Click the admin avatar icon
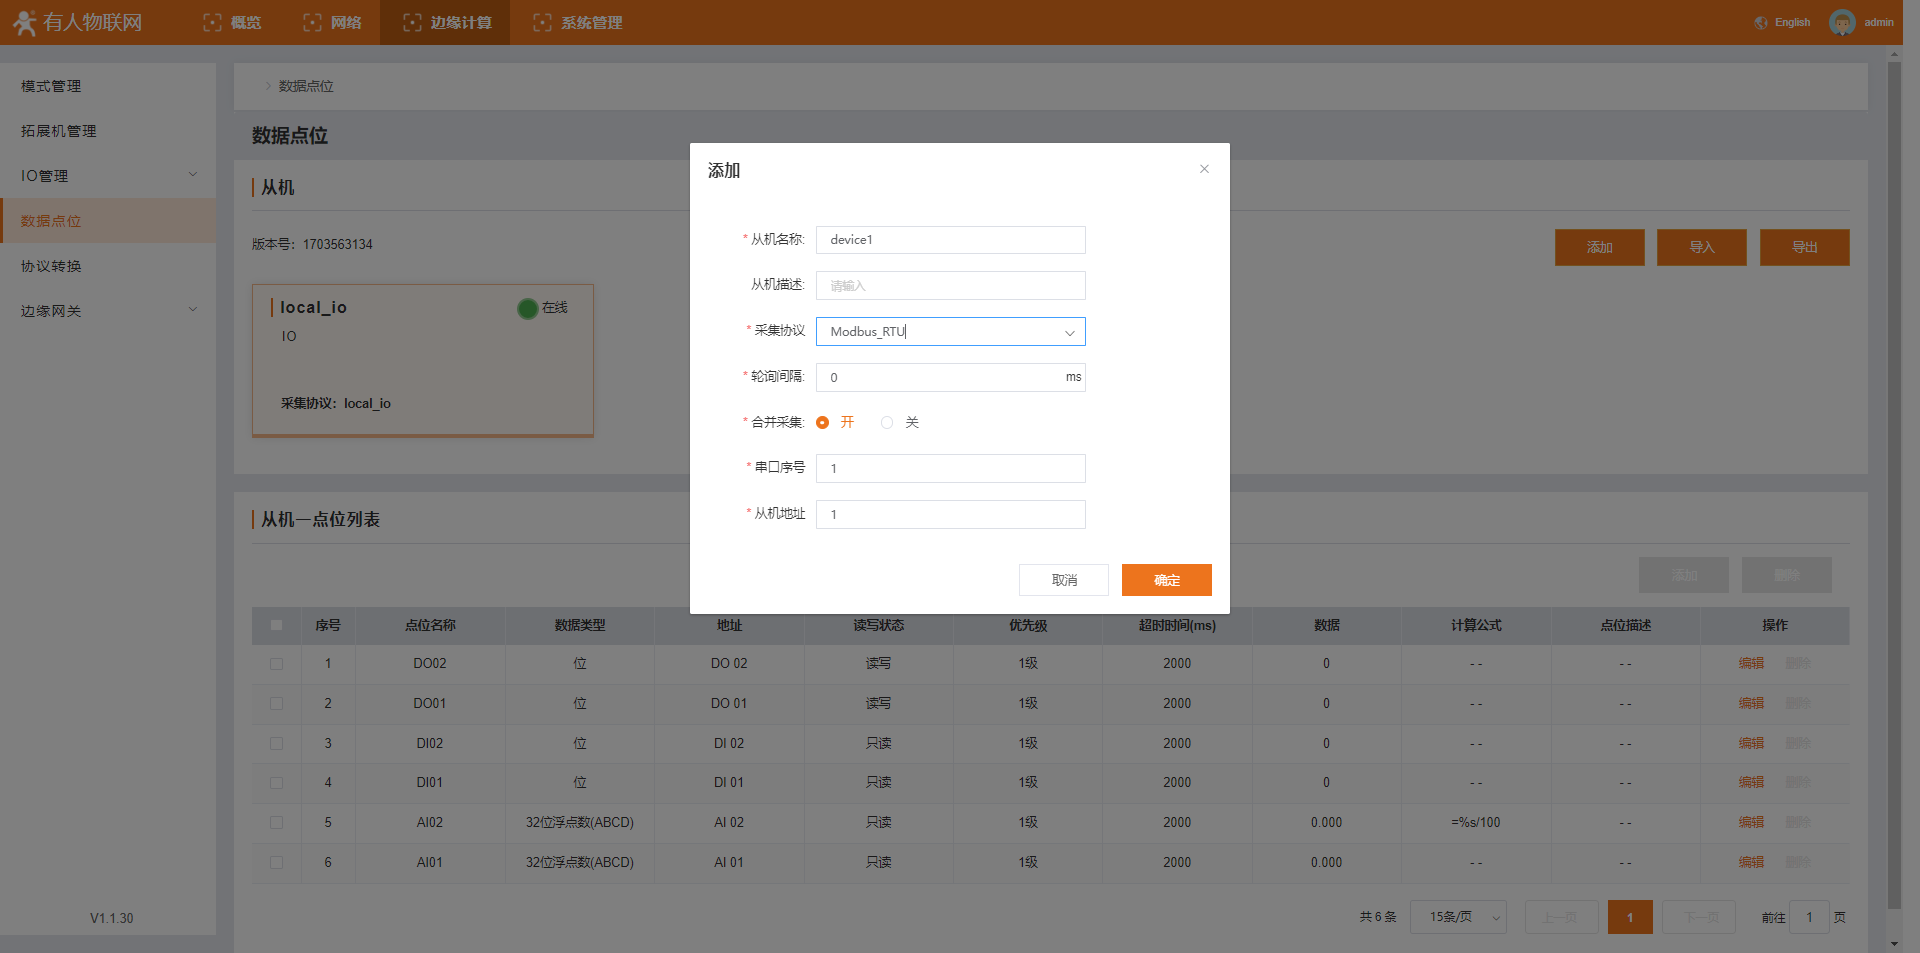The width and height of the screenshot is (1920, 953). coord(1841,22)
